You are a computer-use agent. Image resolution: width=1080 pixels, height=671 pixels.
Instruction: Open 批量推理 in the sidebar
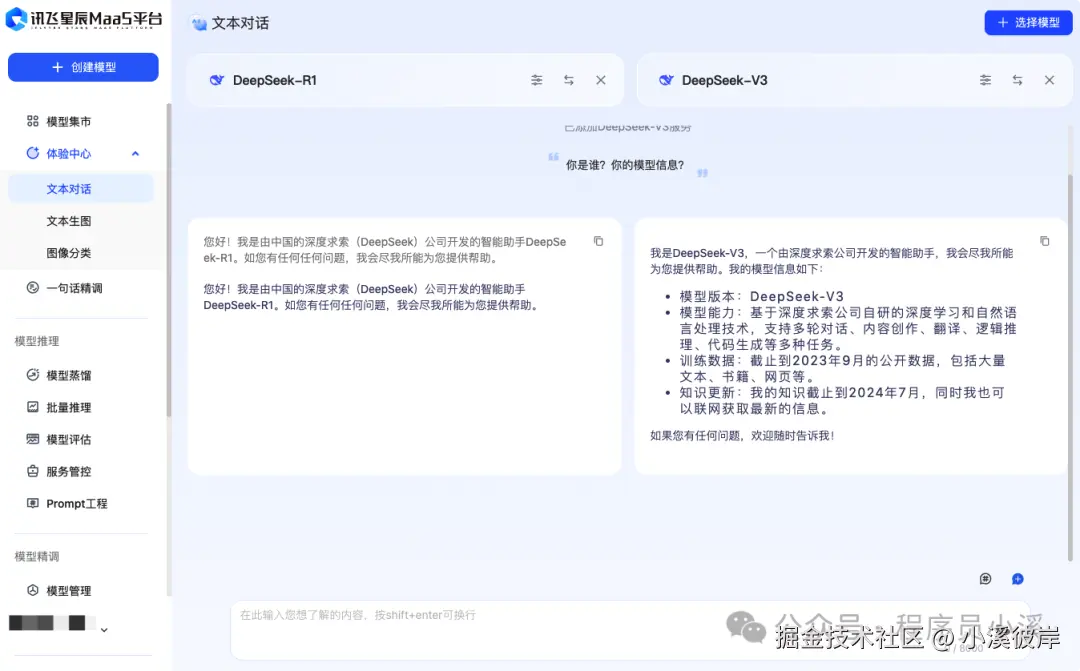click(69, 407)
